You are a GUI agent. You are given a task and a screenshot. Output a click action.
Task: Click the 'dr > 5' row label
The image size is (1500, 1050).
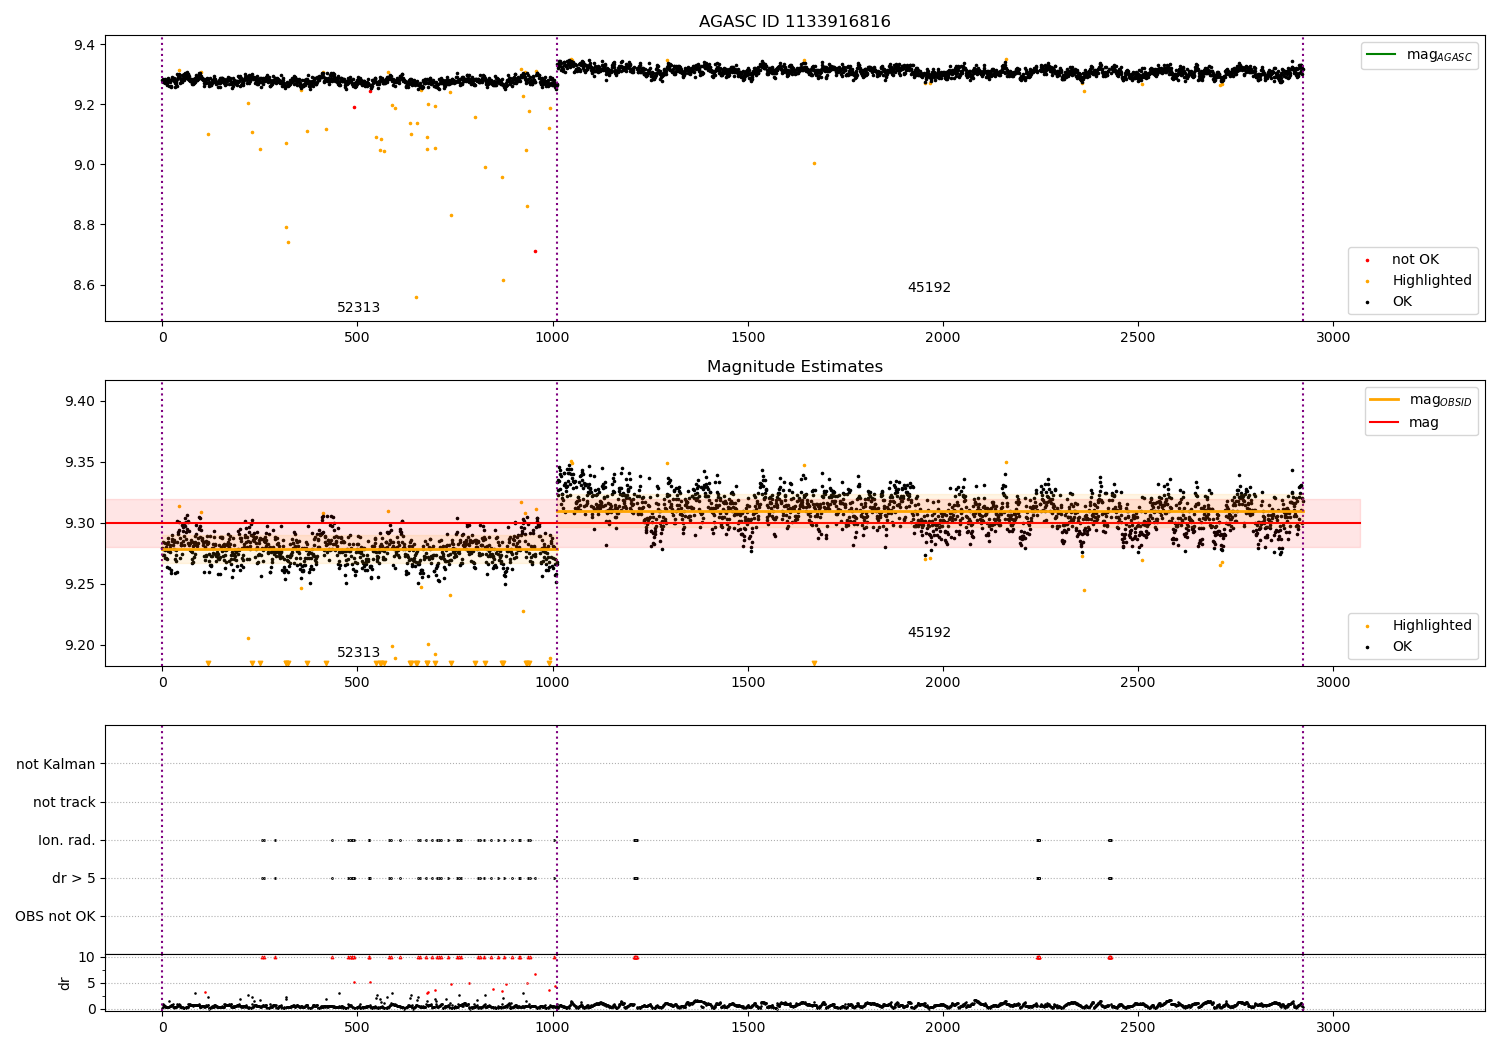[74, 879]
